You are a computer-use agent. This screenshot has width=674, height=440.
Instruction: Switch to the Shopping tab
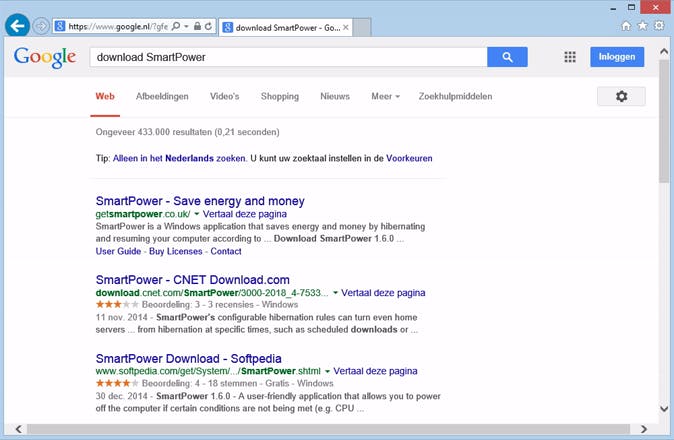[x=280, y=96]
